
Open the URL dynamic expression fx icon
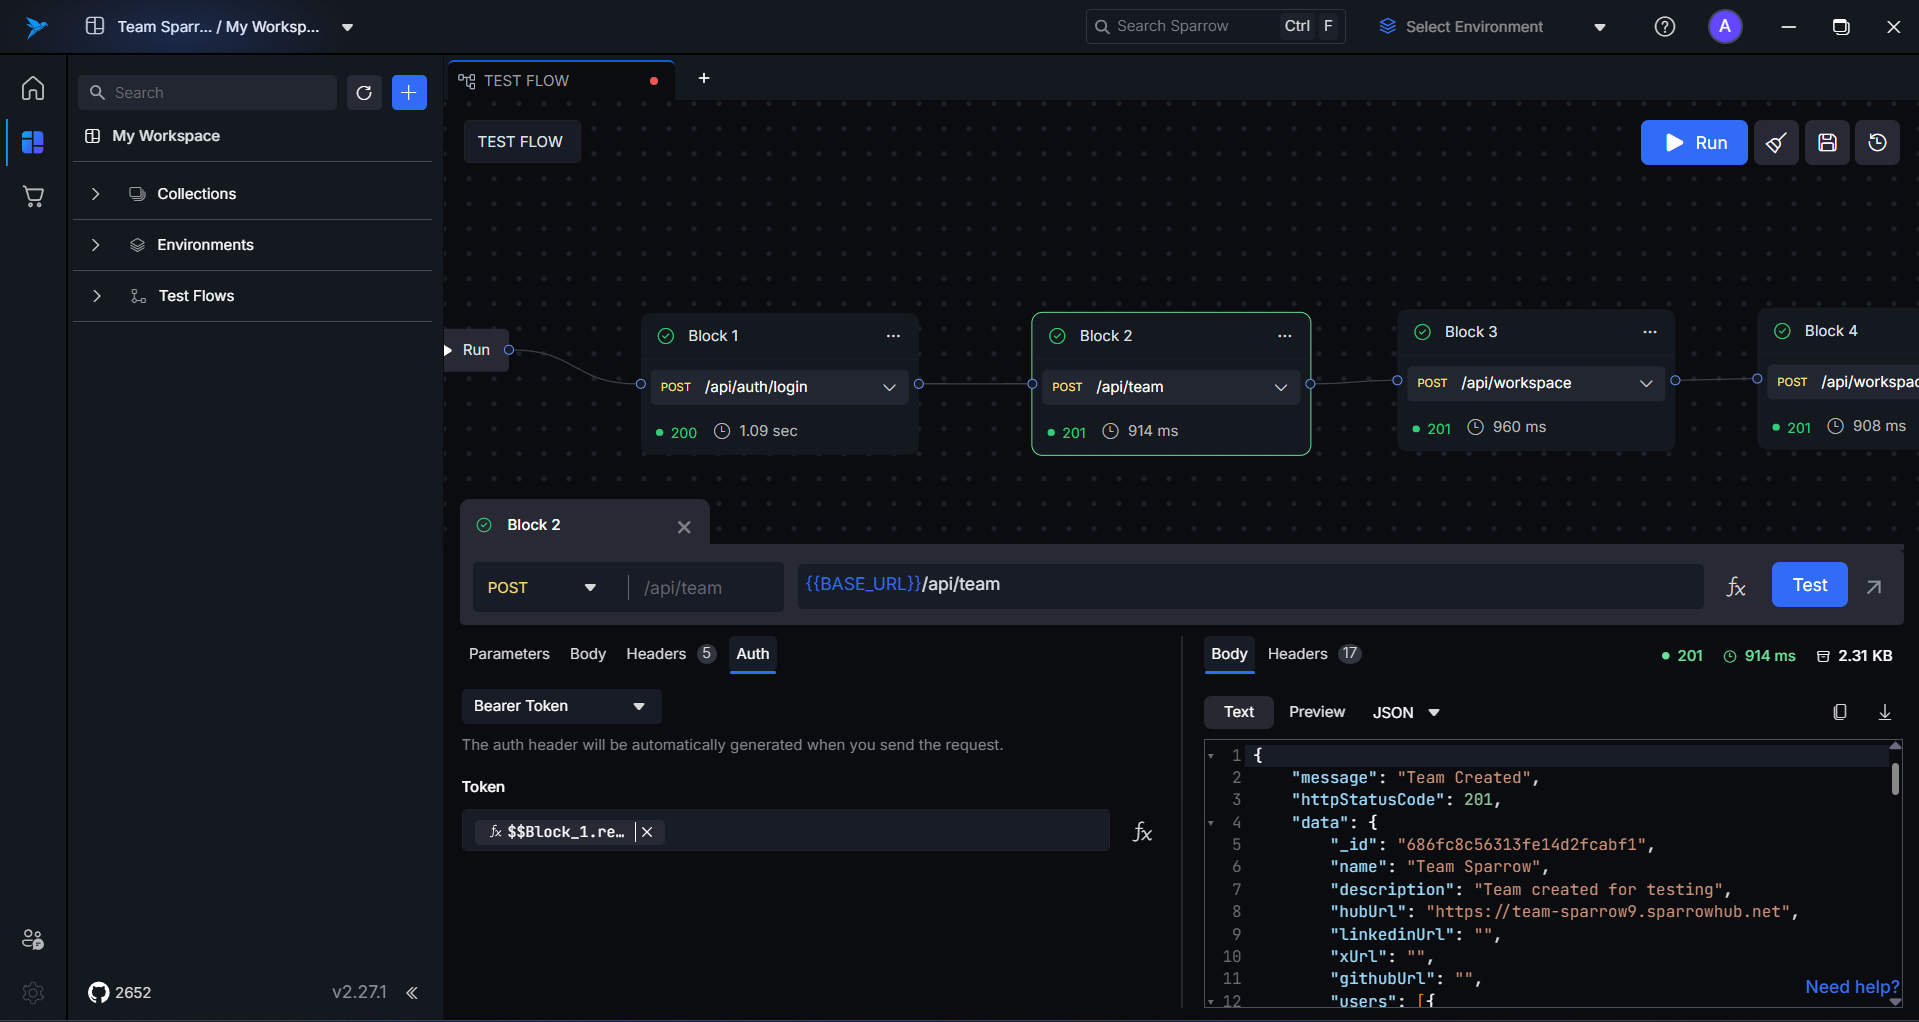(1736, 587)
